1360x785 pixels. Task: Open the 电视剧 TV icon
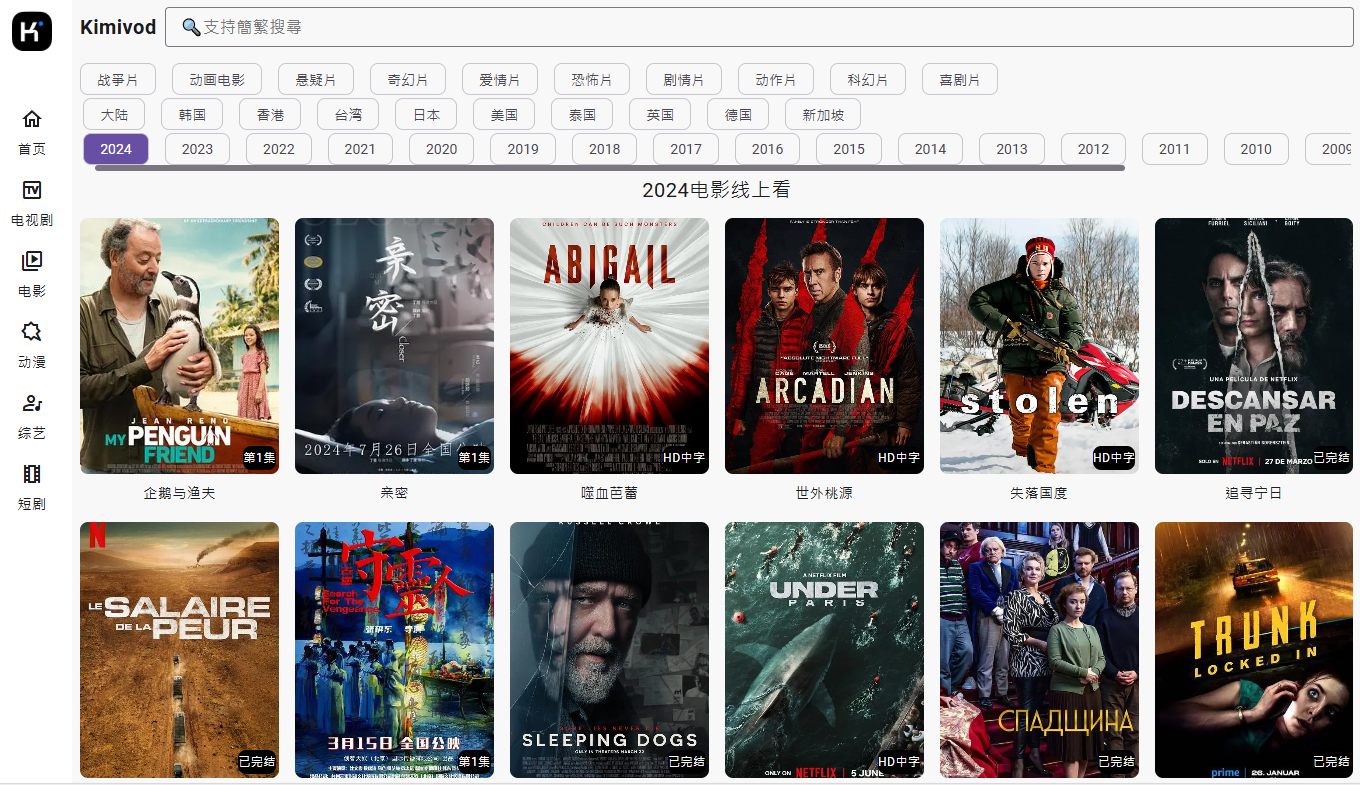tap(32, 190)
